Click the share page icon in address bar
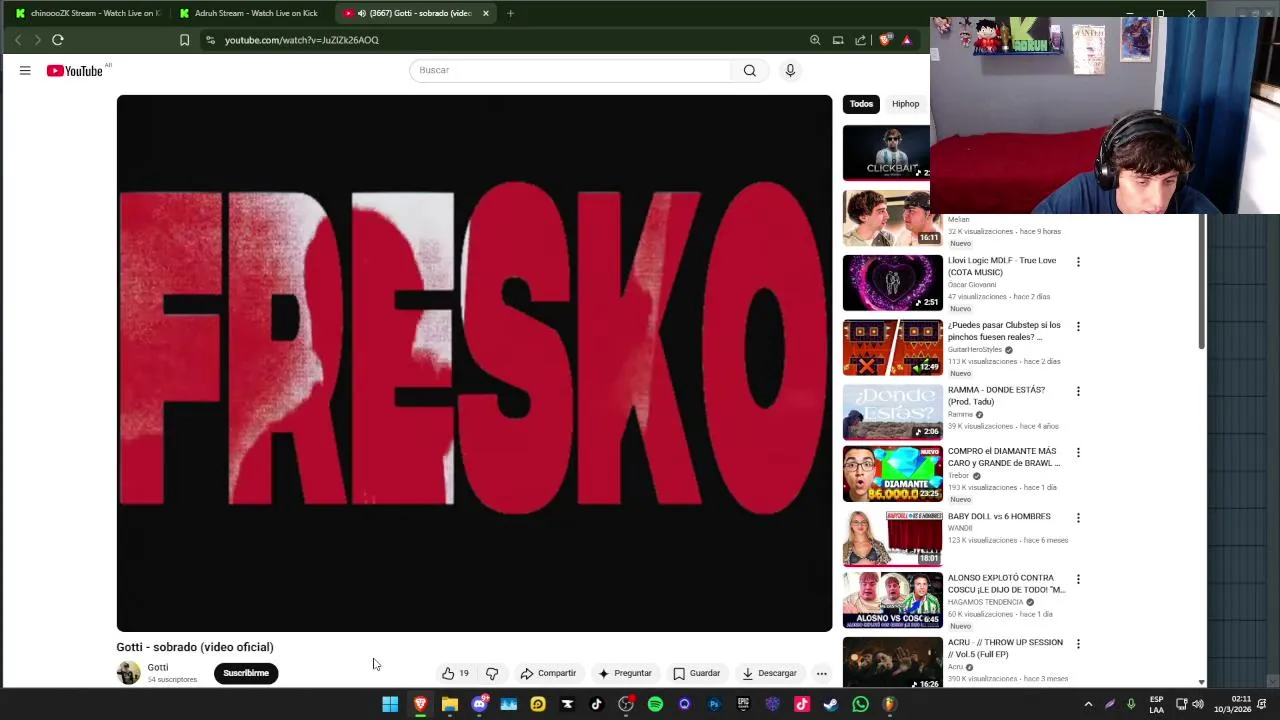Viewport: 1280px width, 720px height. 860,40
